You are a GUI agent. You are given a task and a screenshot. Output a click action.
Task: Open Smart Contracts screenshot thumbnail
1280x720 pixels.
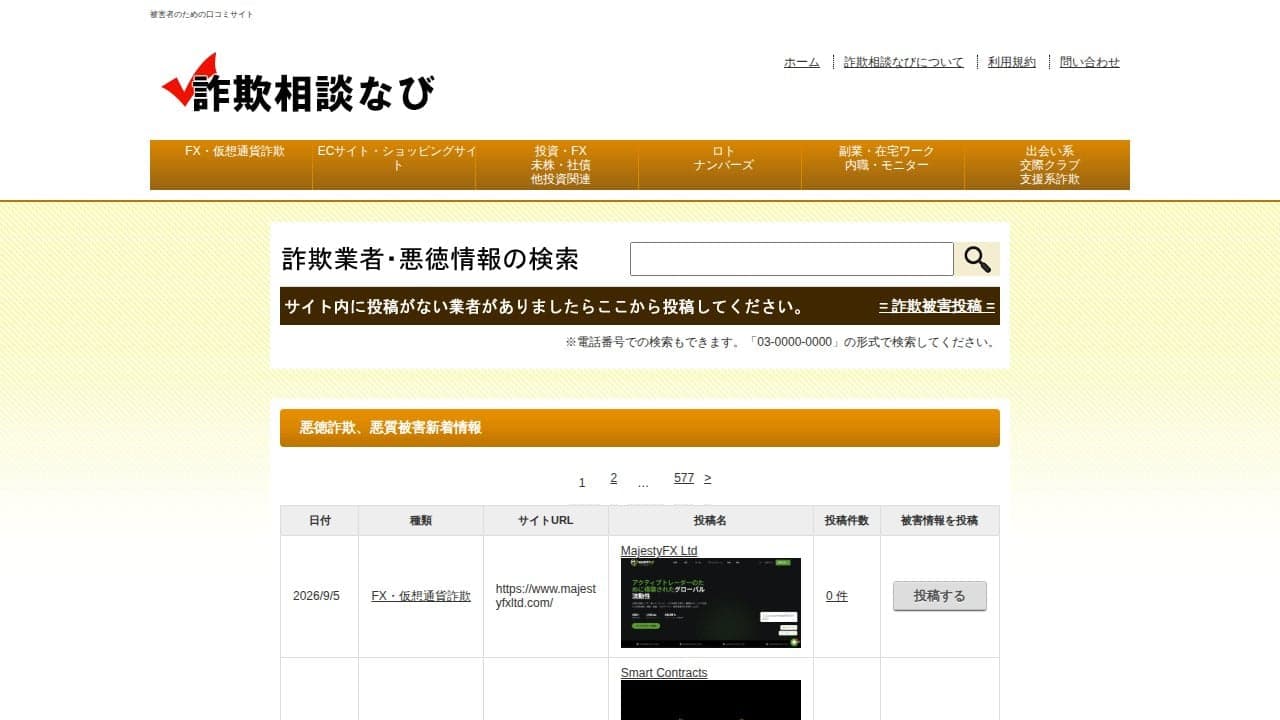pos(711,700)
